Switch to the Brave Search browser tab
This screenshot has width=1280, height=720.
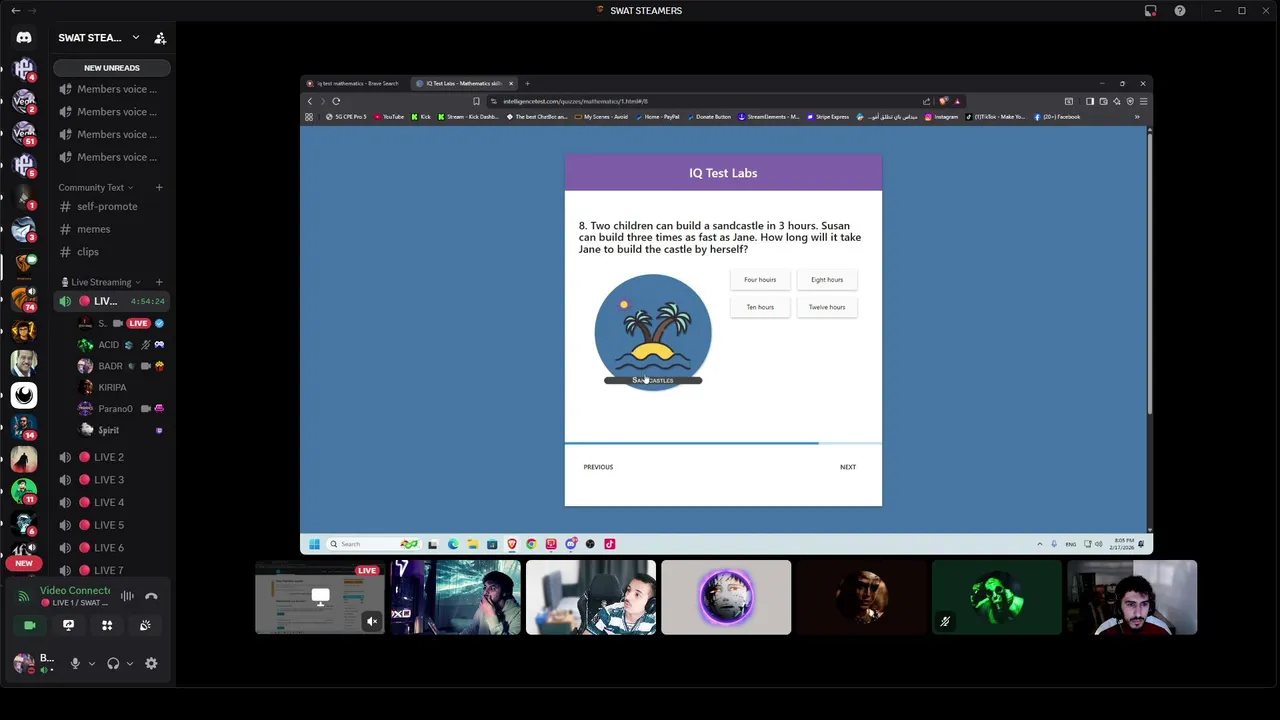click(356, 84)
